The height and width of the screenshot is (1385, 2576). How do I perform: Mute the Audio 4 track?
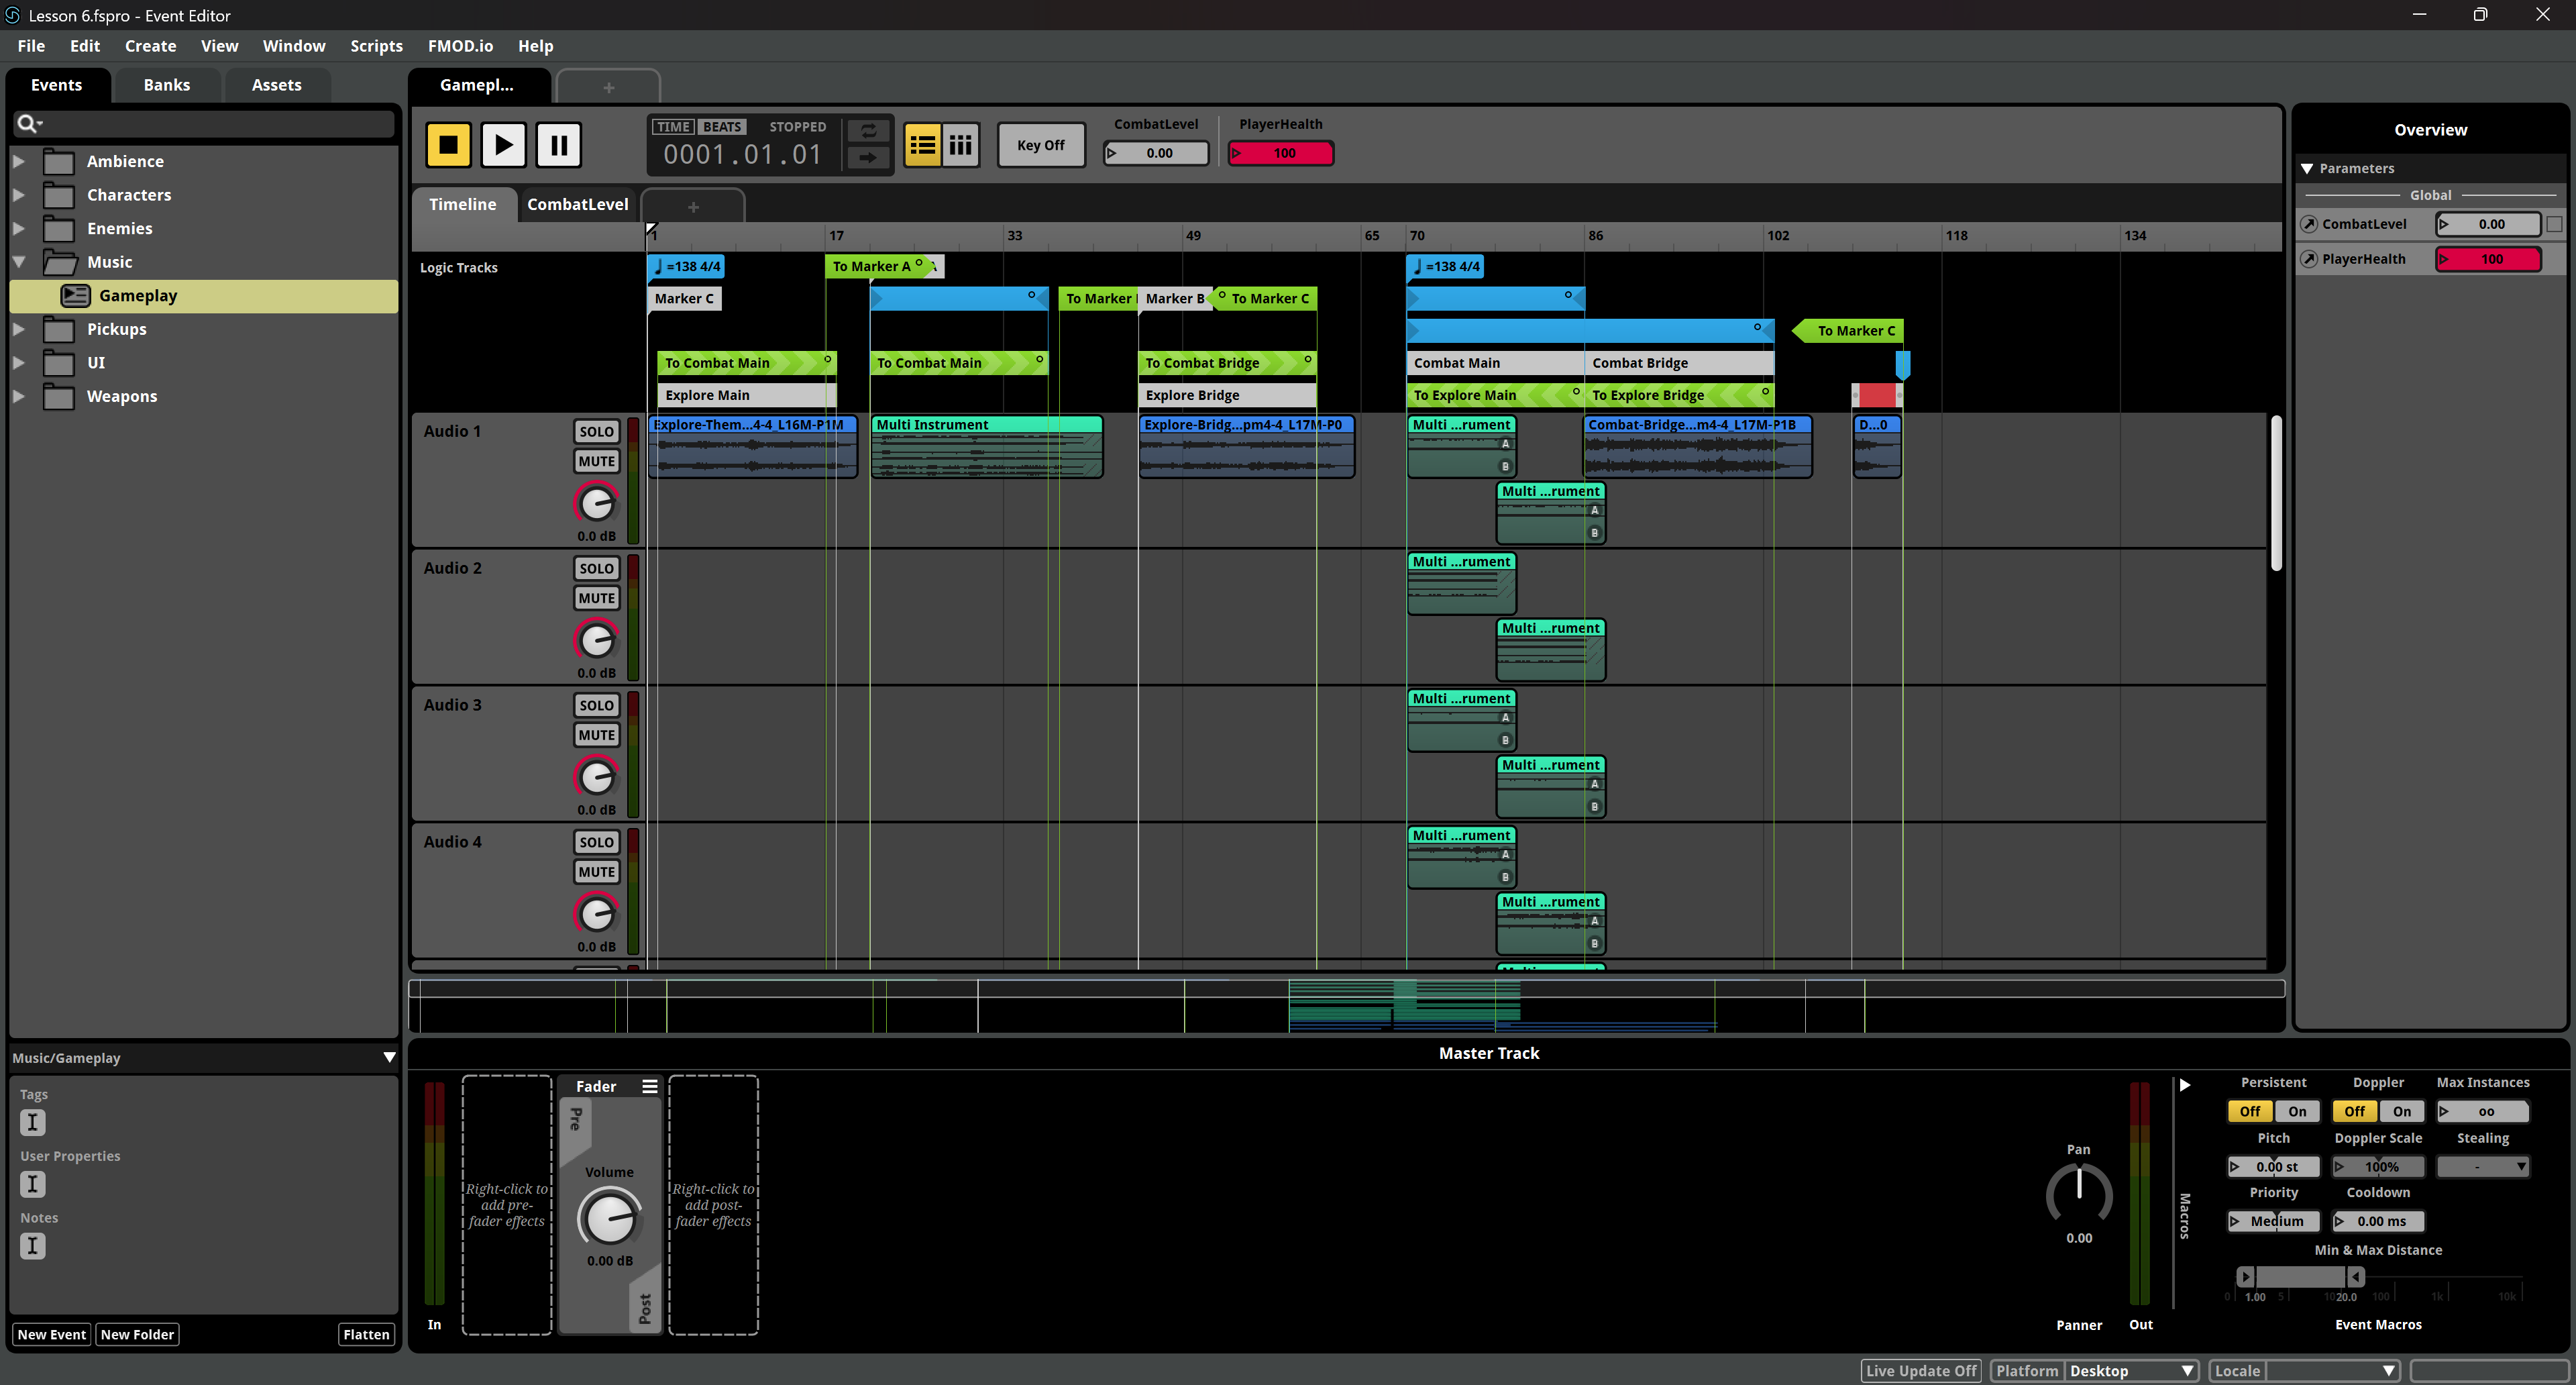point(596,872)
